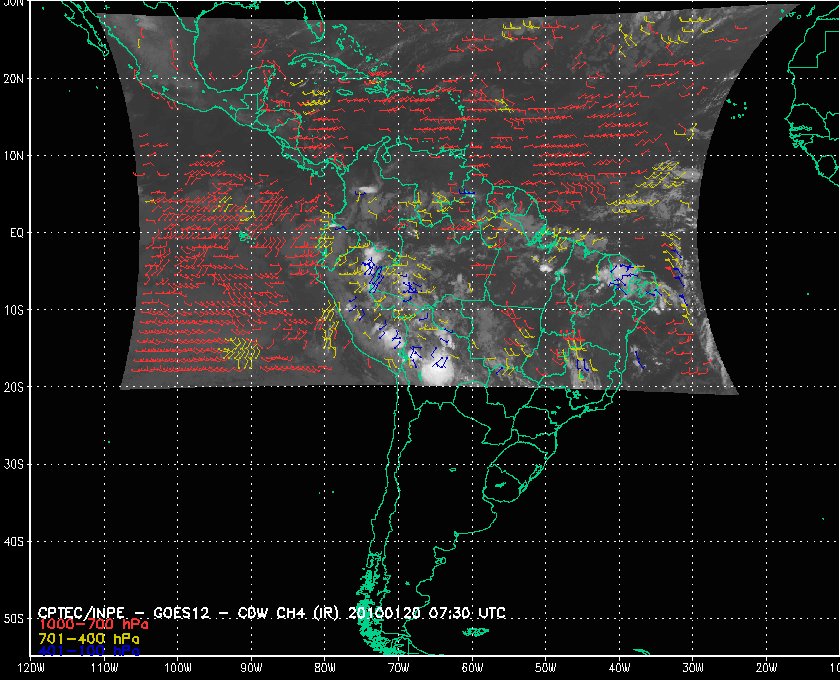
Task: Click the 120W longitude label
Action: click(31, 668)
